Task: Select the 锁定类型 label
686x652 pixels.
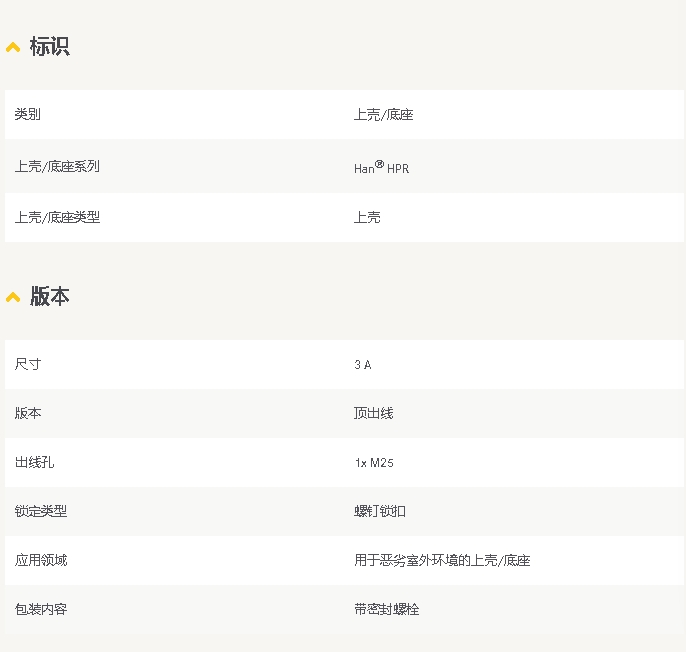Action: [41, 511]
